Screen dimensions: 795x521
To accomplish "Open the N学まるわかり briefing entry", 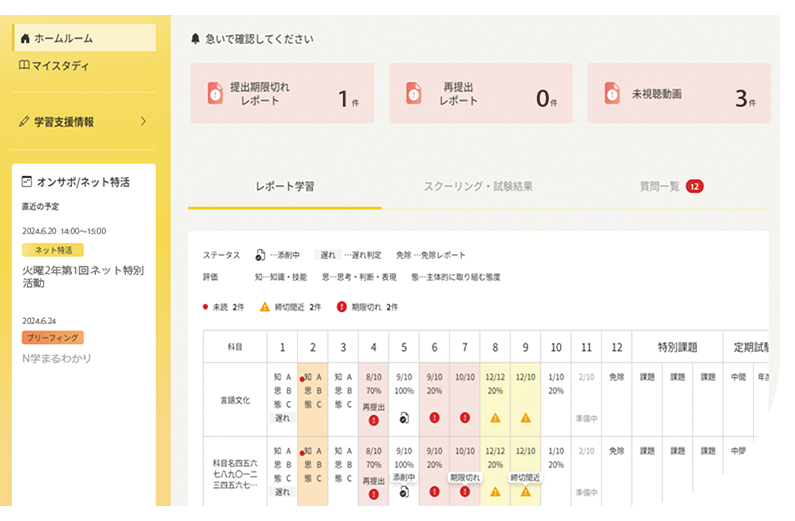I will click(x=57, y=358).
